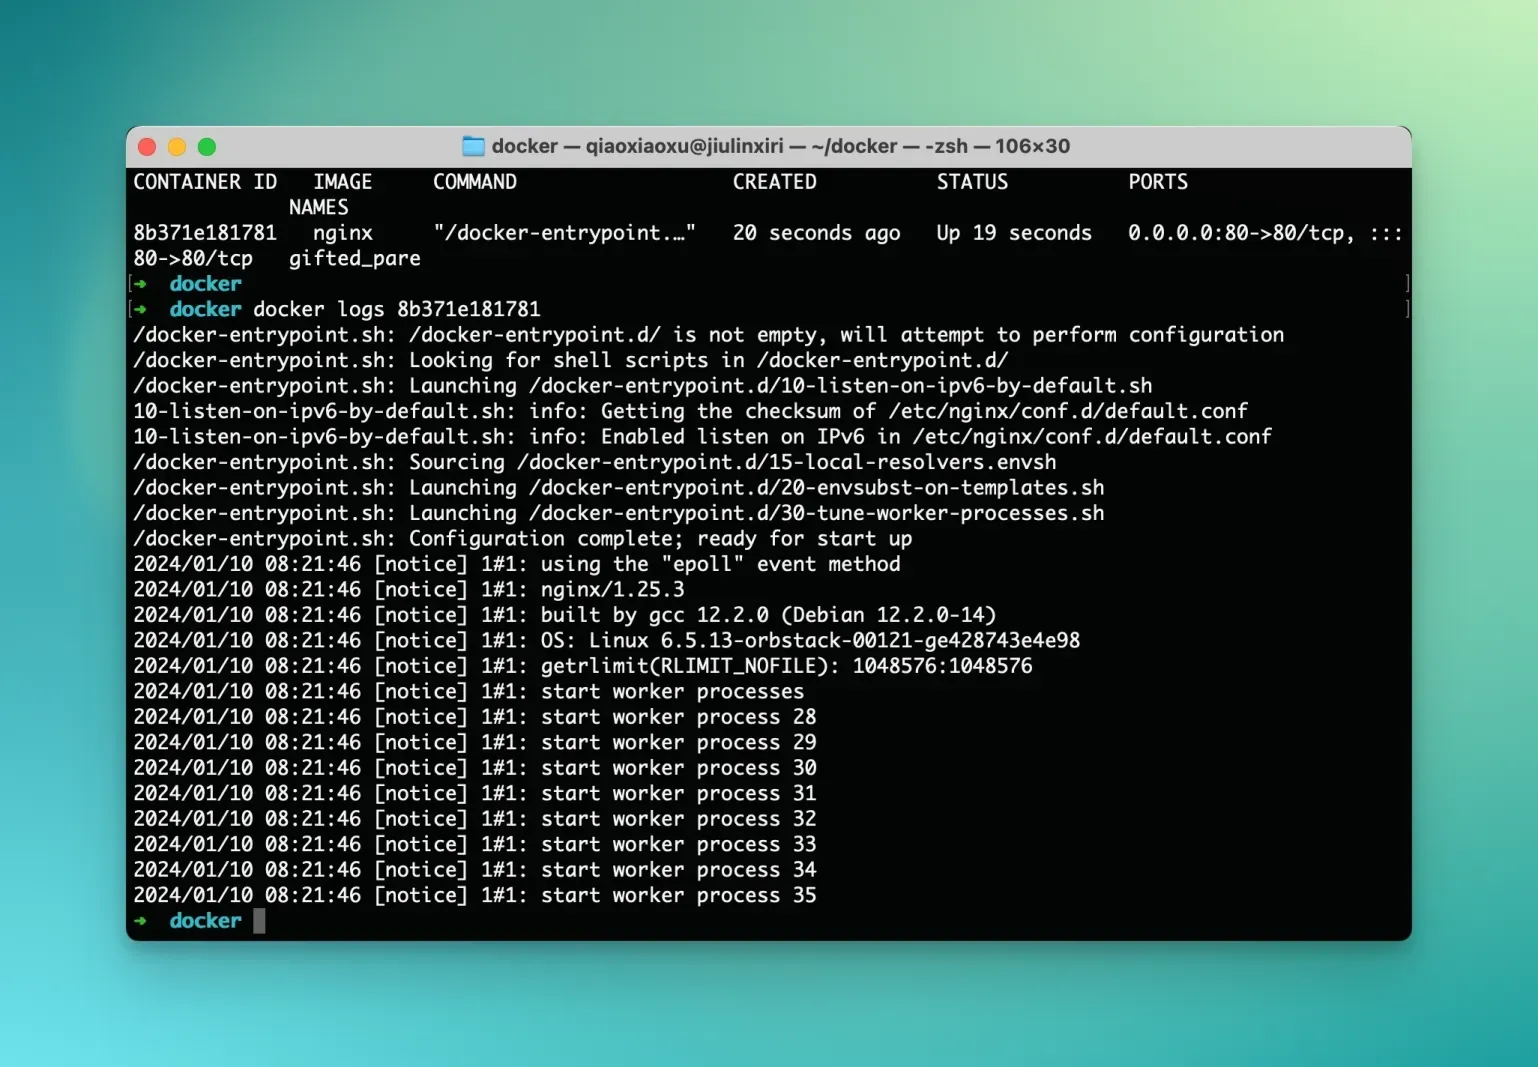The height and width of the screenshot is (1067, 1538).
Task: Click the yellow minimize button
Action: 176,146
